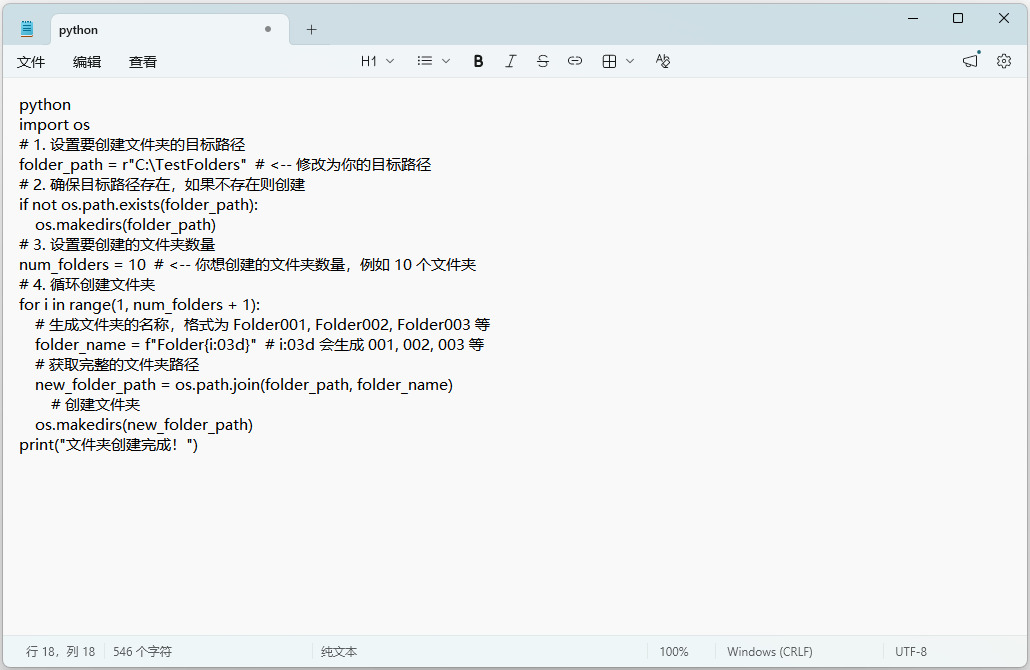Screen dimensions: 1030x670
Task: Toggle bold formatting
Action: (478, 61)
